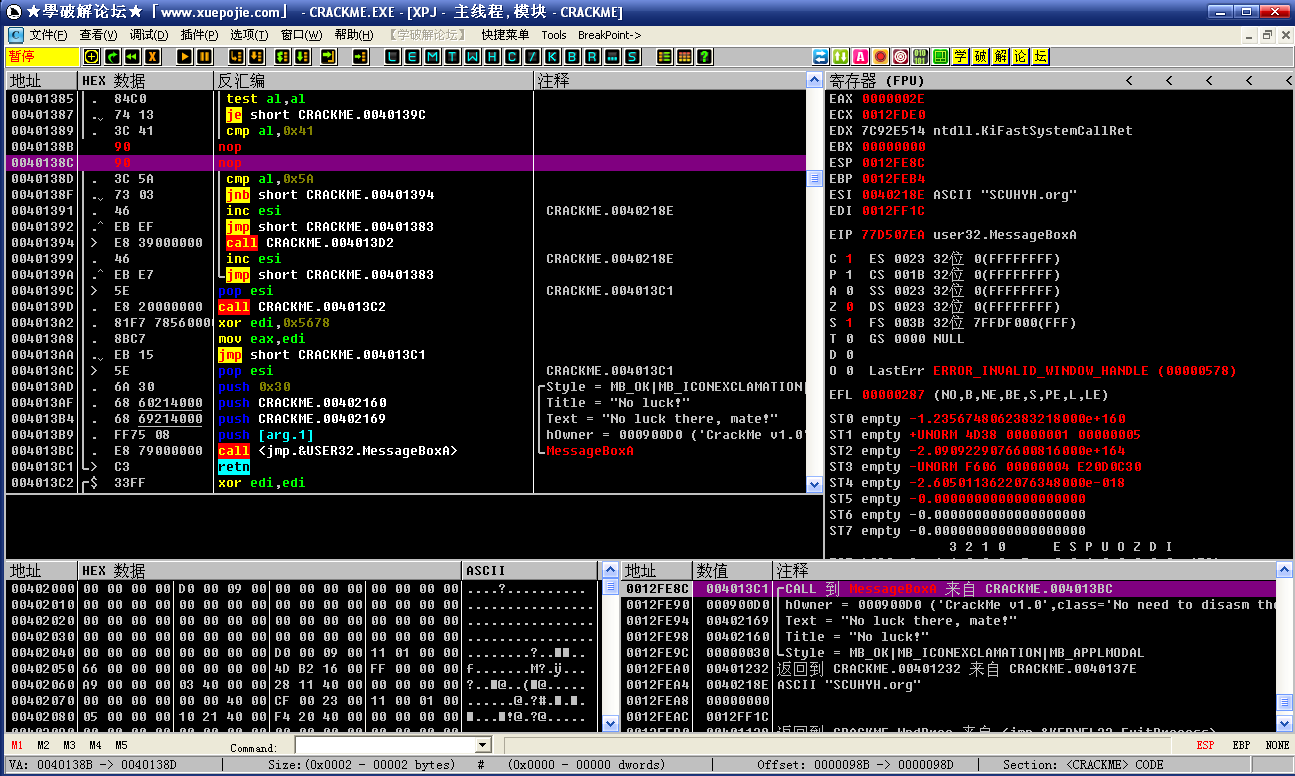Click the rewind double-arrow toolbar icon
The width and height of the screenshot is (1295, 776).
tap(132, 57)
